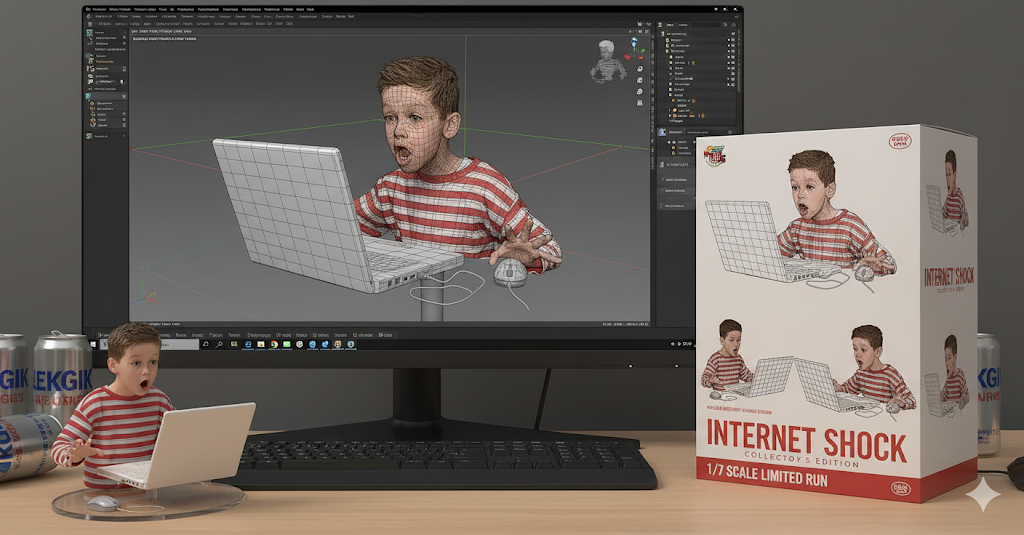Open the outliner filter funnel icon
The width and height of the screenshot is (1024, 535).
click(725, 25)
